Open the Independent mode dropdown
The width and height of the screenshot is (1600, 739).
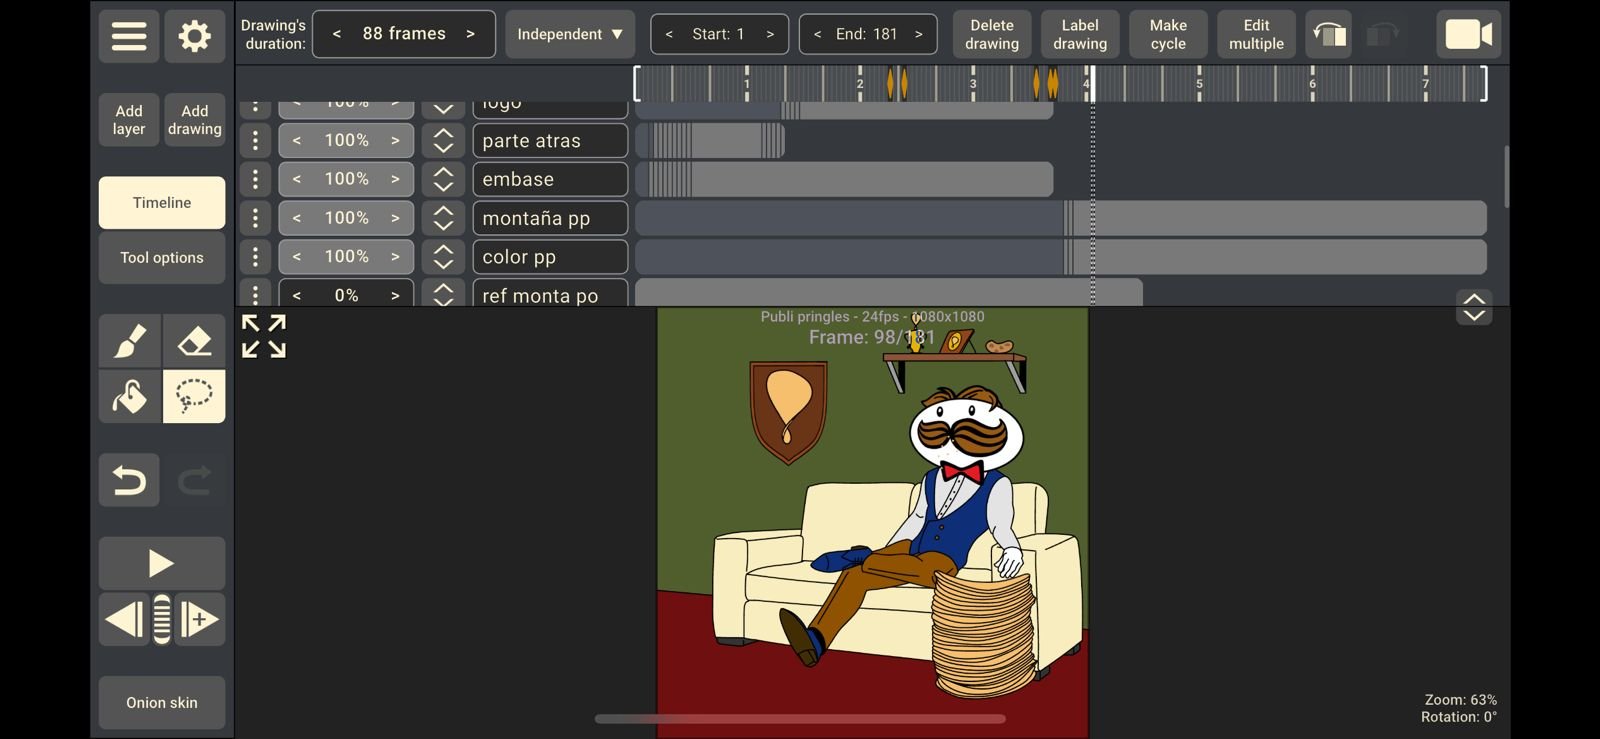click(569, 35)
